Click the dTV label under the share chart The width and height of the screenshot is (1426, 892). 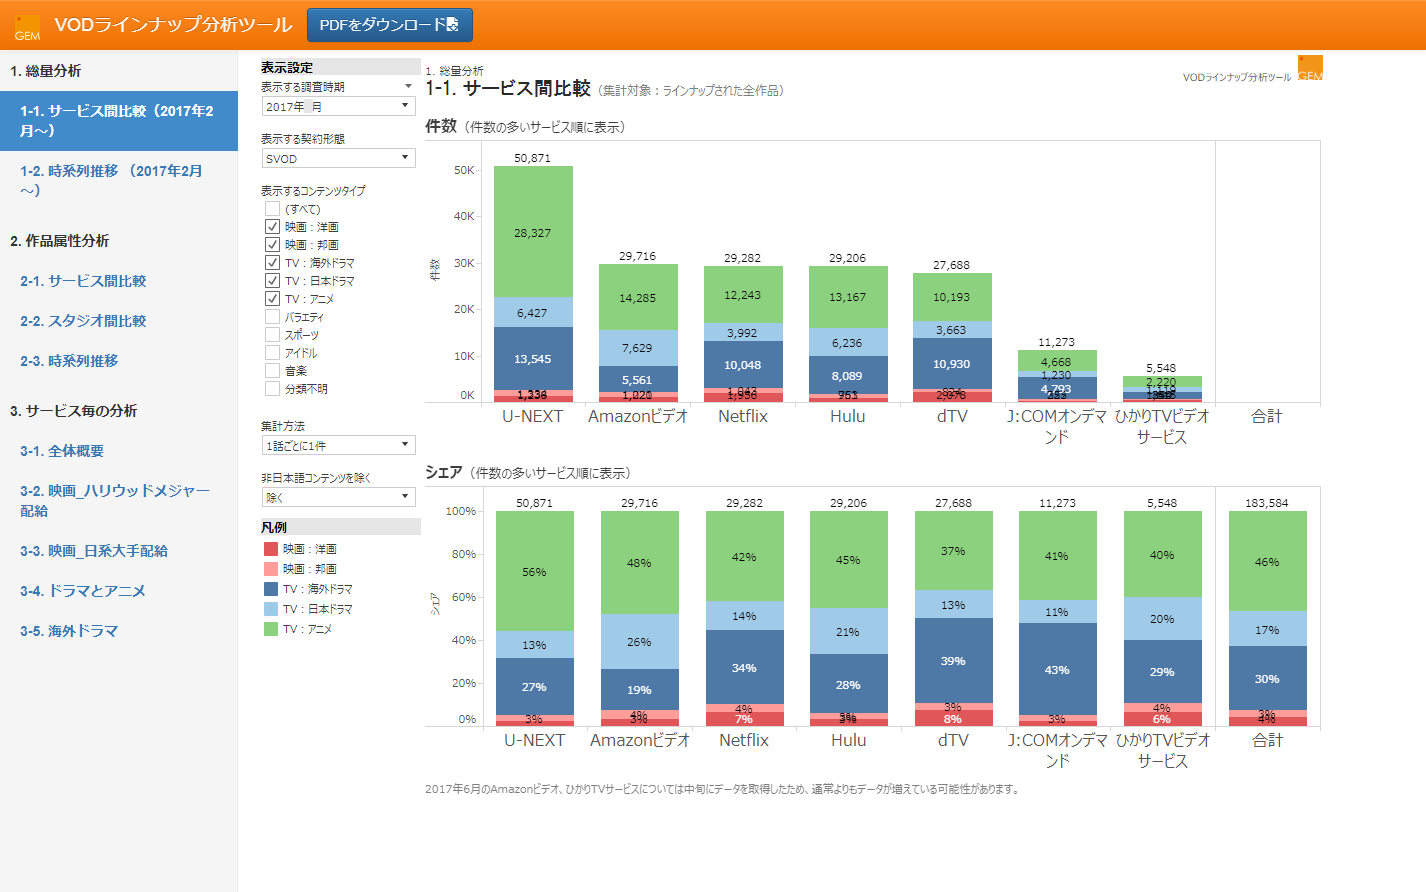click(953, 740)
